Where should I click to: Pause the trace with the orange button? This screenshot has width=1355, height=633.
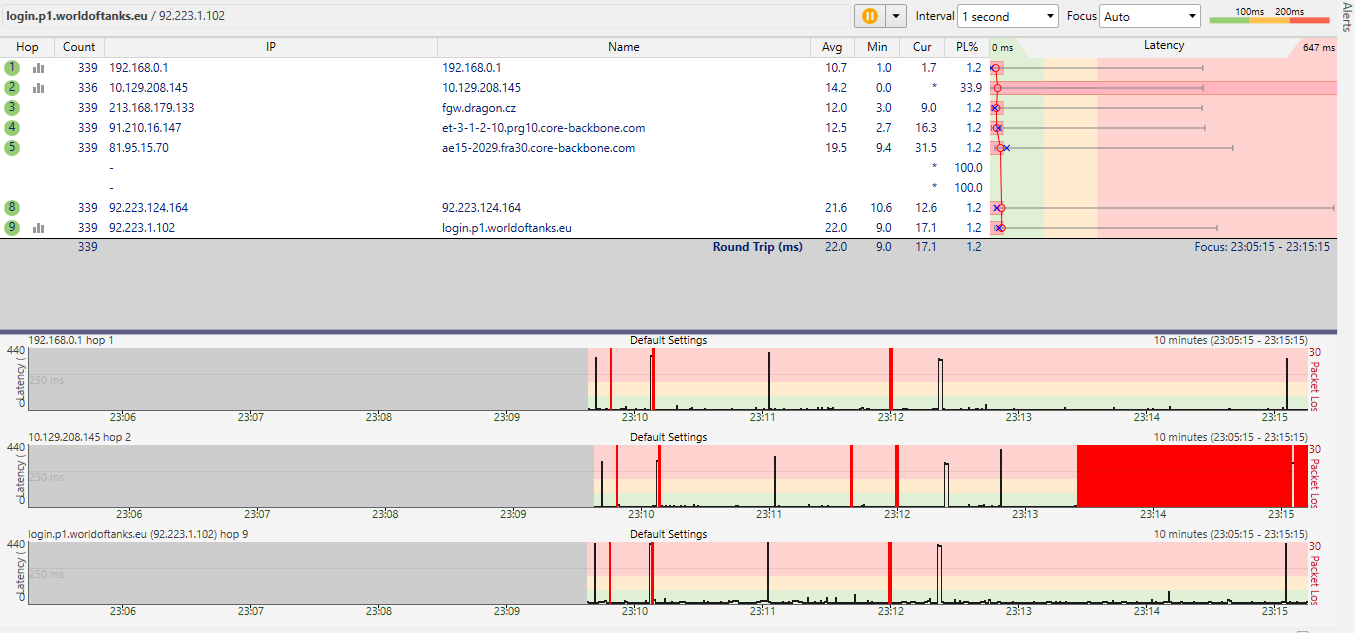coord(869,16)
